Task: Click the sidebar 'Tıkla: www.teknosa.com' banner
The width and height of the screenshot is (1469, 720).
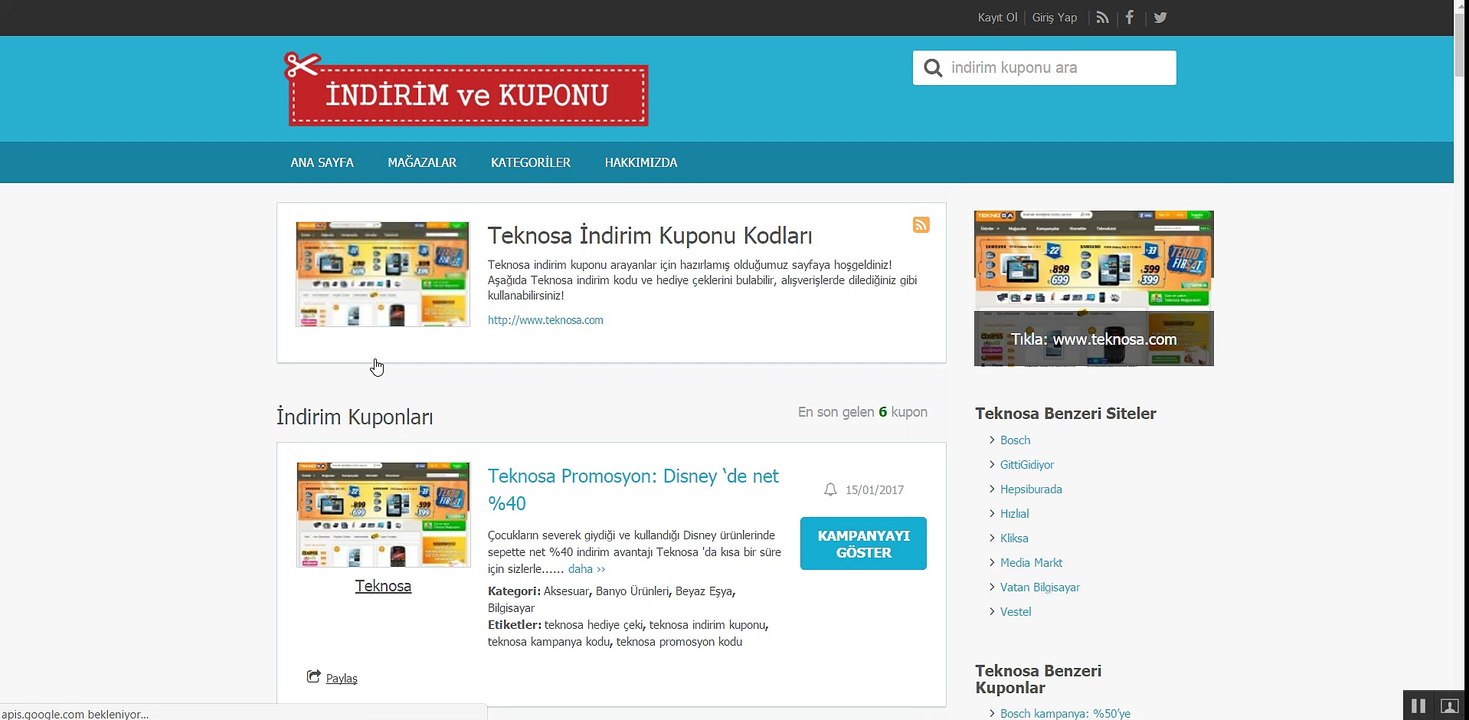Action: (1094, 288)
